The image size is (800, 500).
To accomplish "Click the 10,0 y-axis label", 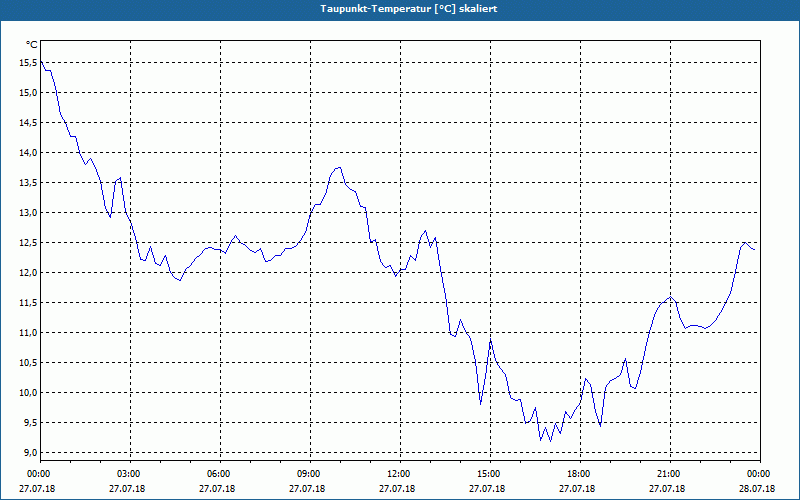I will pos(29,393).
